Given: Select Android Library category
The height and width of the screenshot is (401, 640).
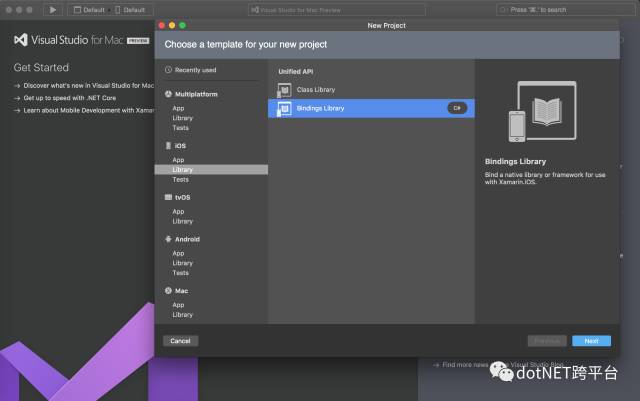Looking at the screenshot, I should tap(182, 263).
